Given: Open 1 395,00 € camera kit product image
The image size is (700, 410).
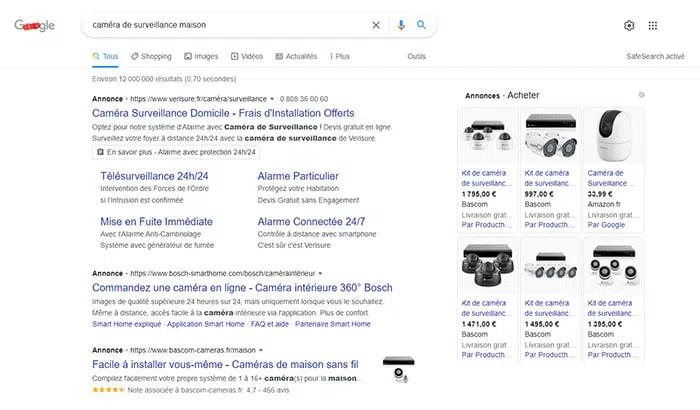Looking at the screenshot, I should coord(614,266).
